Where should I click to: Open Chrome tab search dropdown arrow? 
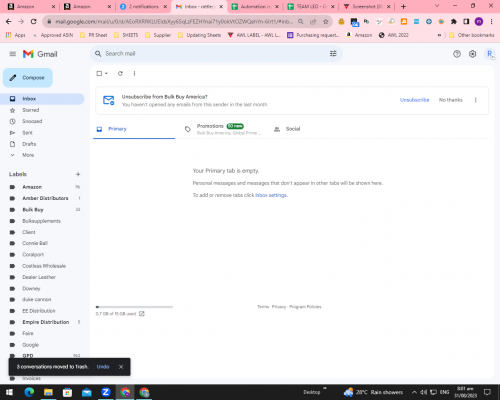437,6
